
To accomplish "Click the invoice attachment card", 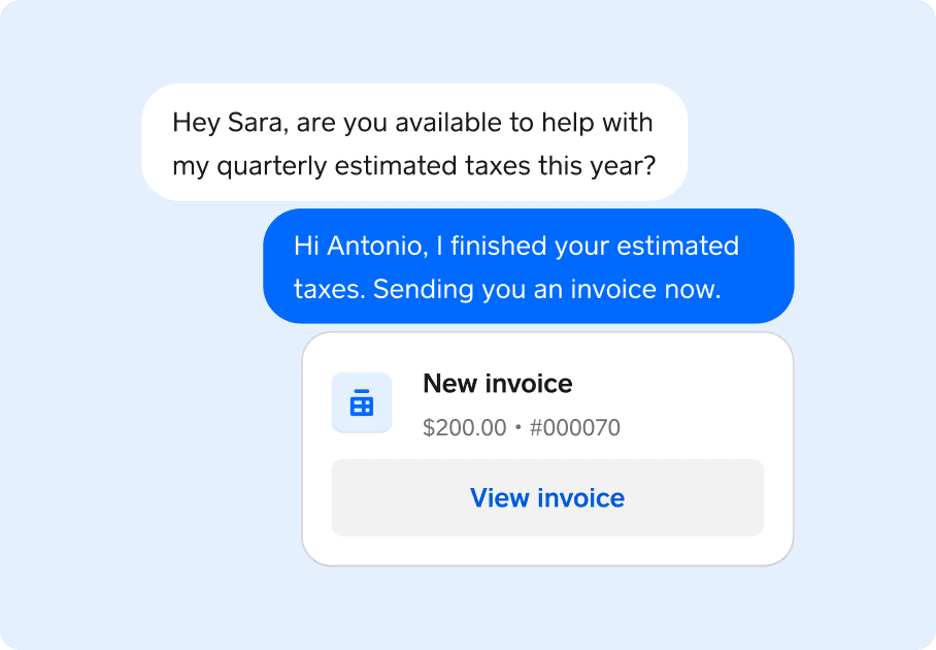I will click(x=548, y=447).
